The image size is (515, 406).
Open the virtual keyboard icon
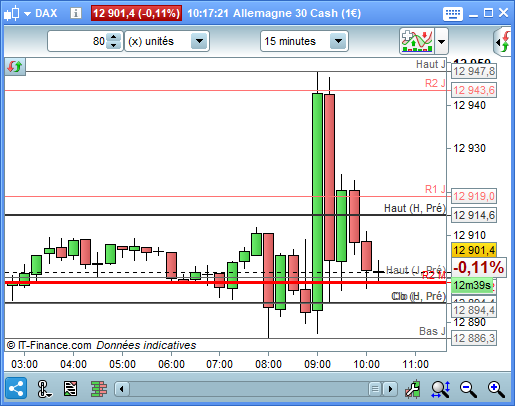(453, 14)
